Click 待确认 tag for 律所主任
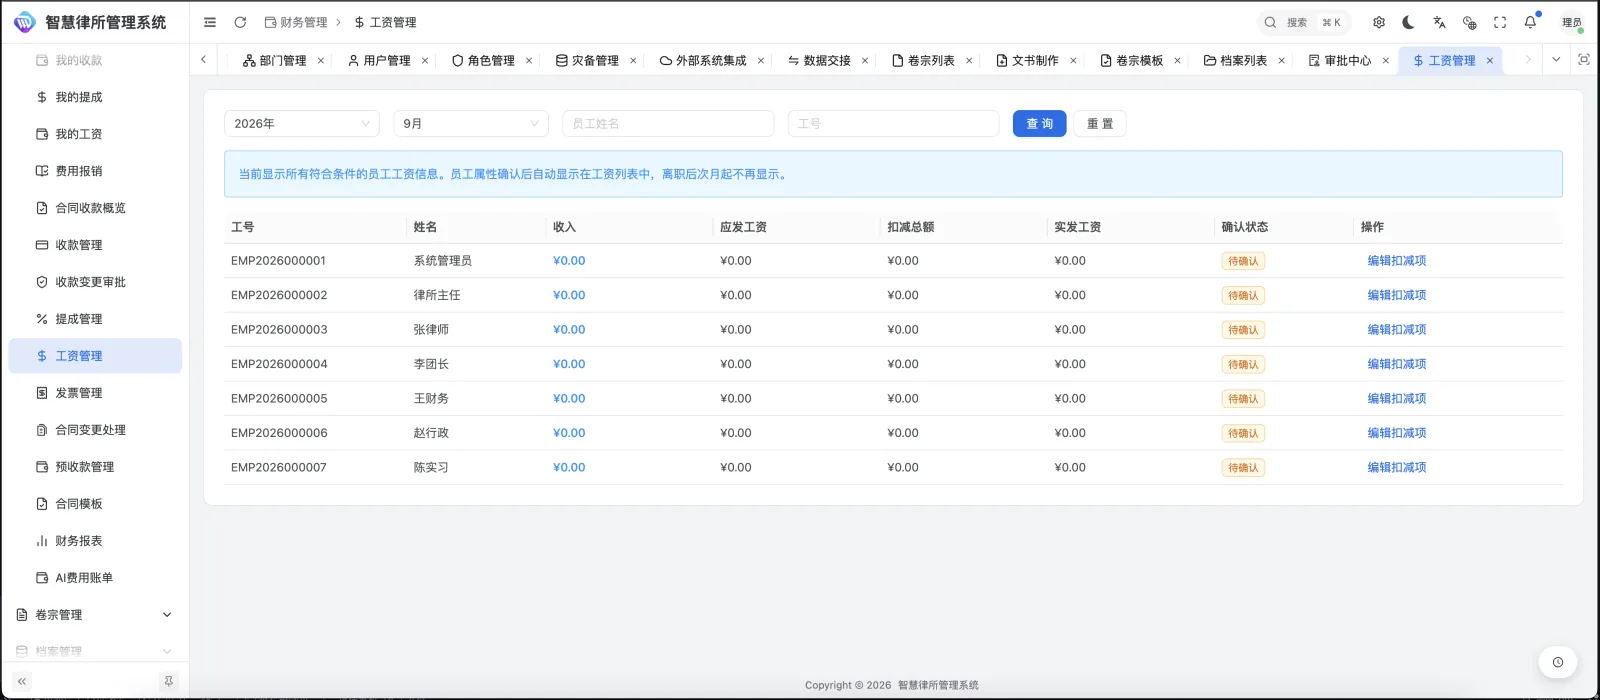Image resolution: width=1600 pixels, height=700 pixels. click(1243, 296)
